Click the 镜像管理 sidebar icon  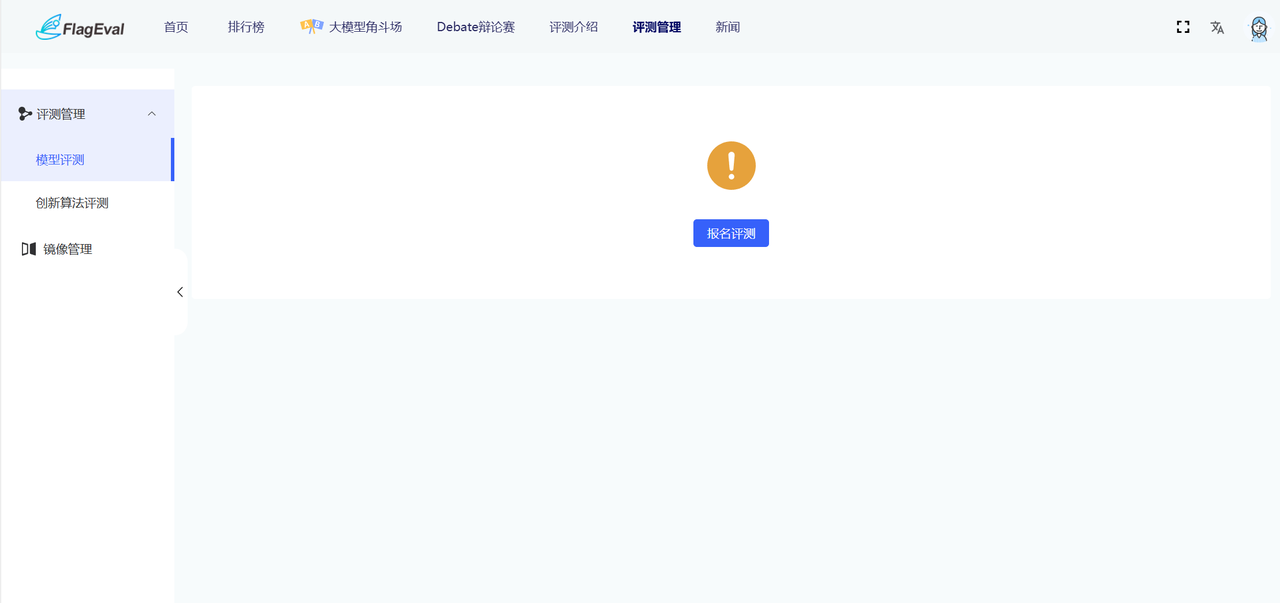28,249
